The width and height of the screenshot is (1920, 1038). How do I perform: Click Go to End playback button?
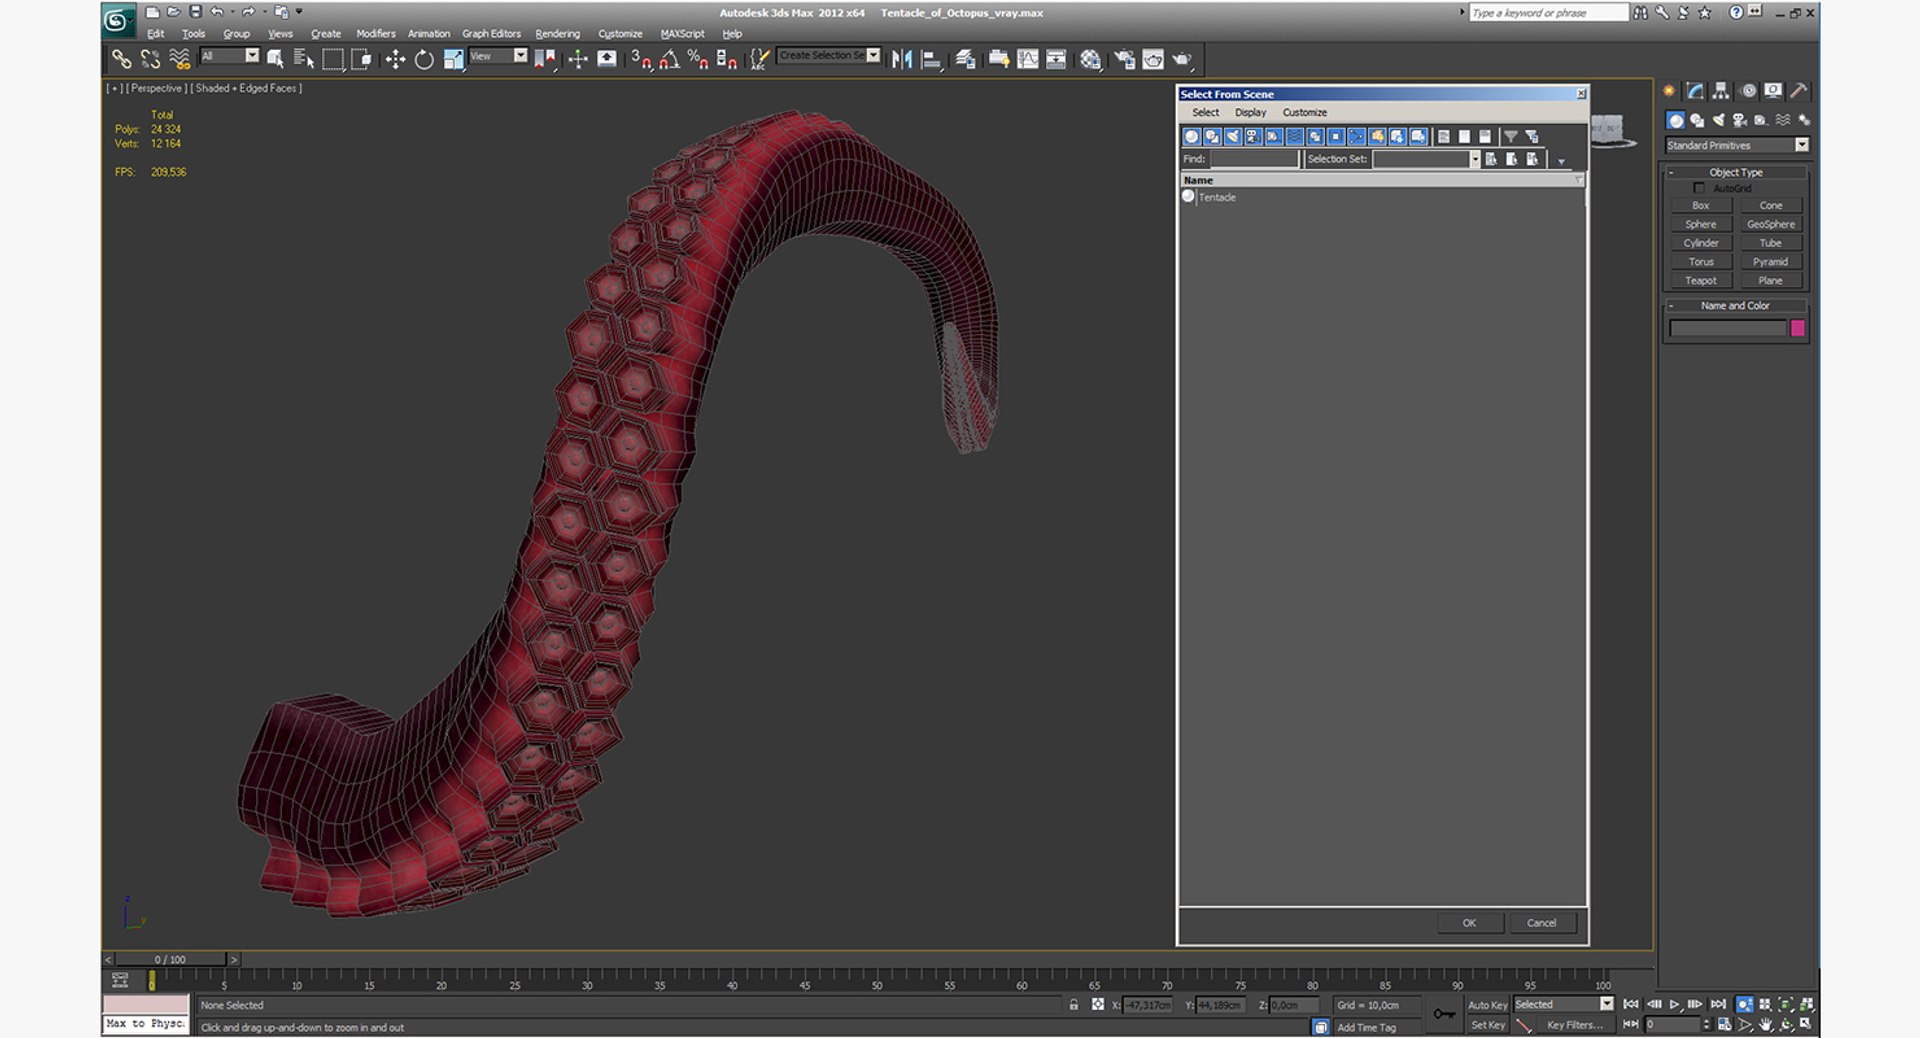pyautogui.click(x=1718, y=1004)
